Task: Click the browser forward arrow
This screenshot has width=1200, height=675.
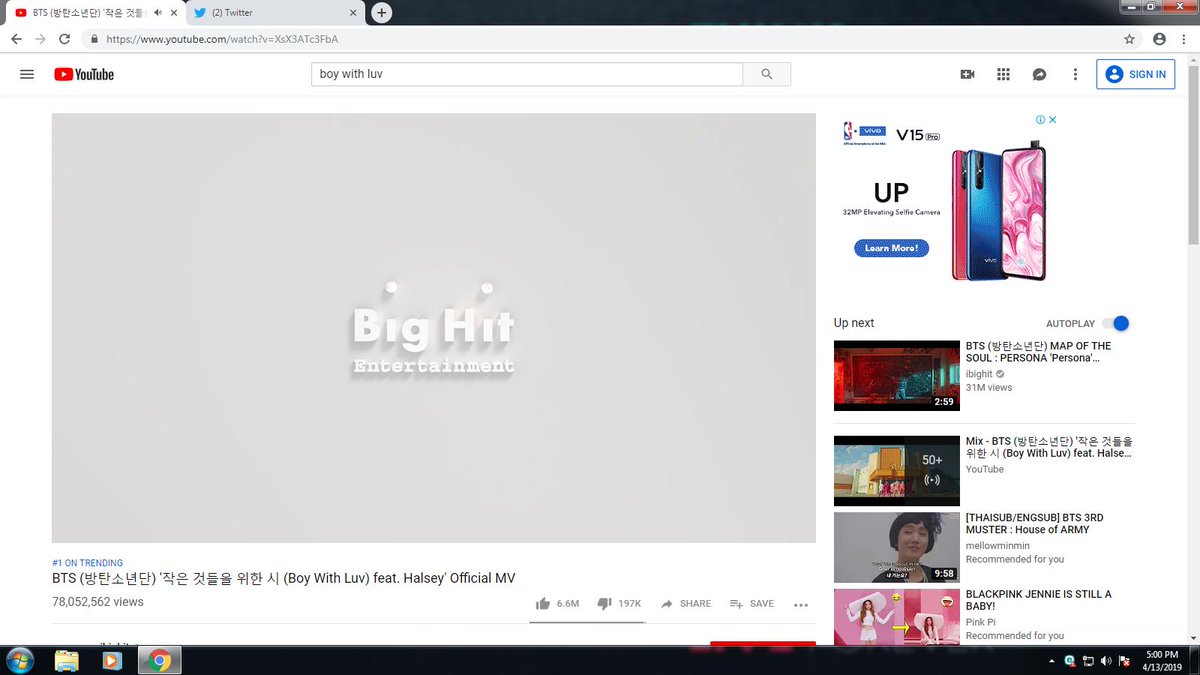Action: pyautogui.click(x=40, y=39)
